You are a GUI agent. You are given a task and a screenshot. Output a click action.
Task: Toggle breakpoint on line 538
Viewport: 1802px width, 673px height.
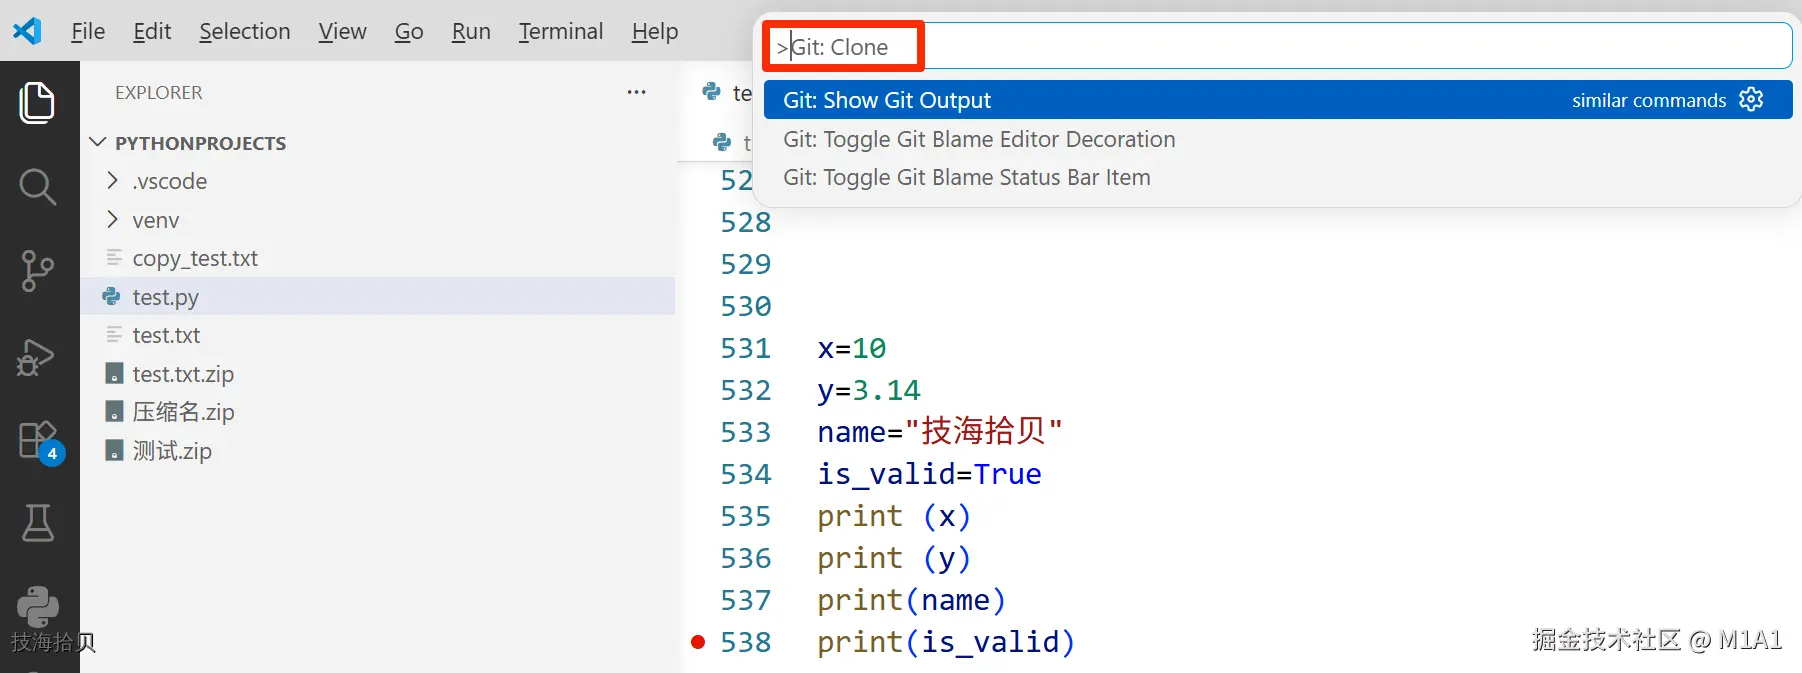(698, 642)
